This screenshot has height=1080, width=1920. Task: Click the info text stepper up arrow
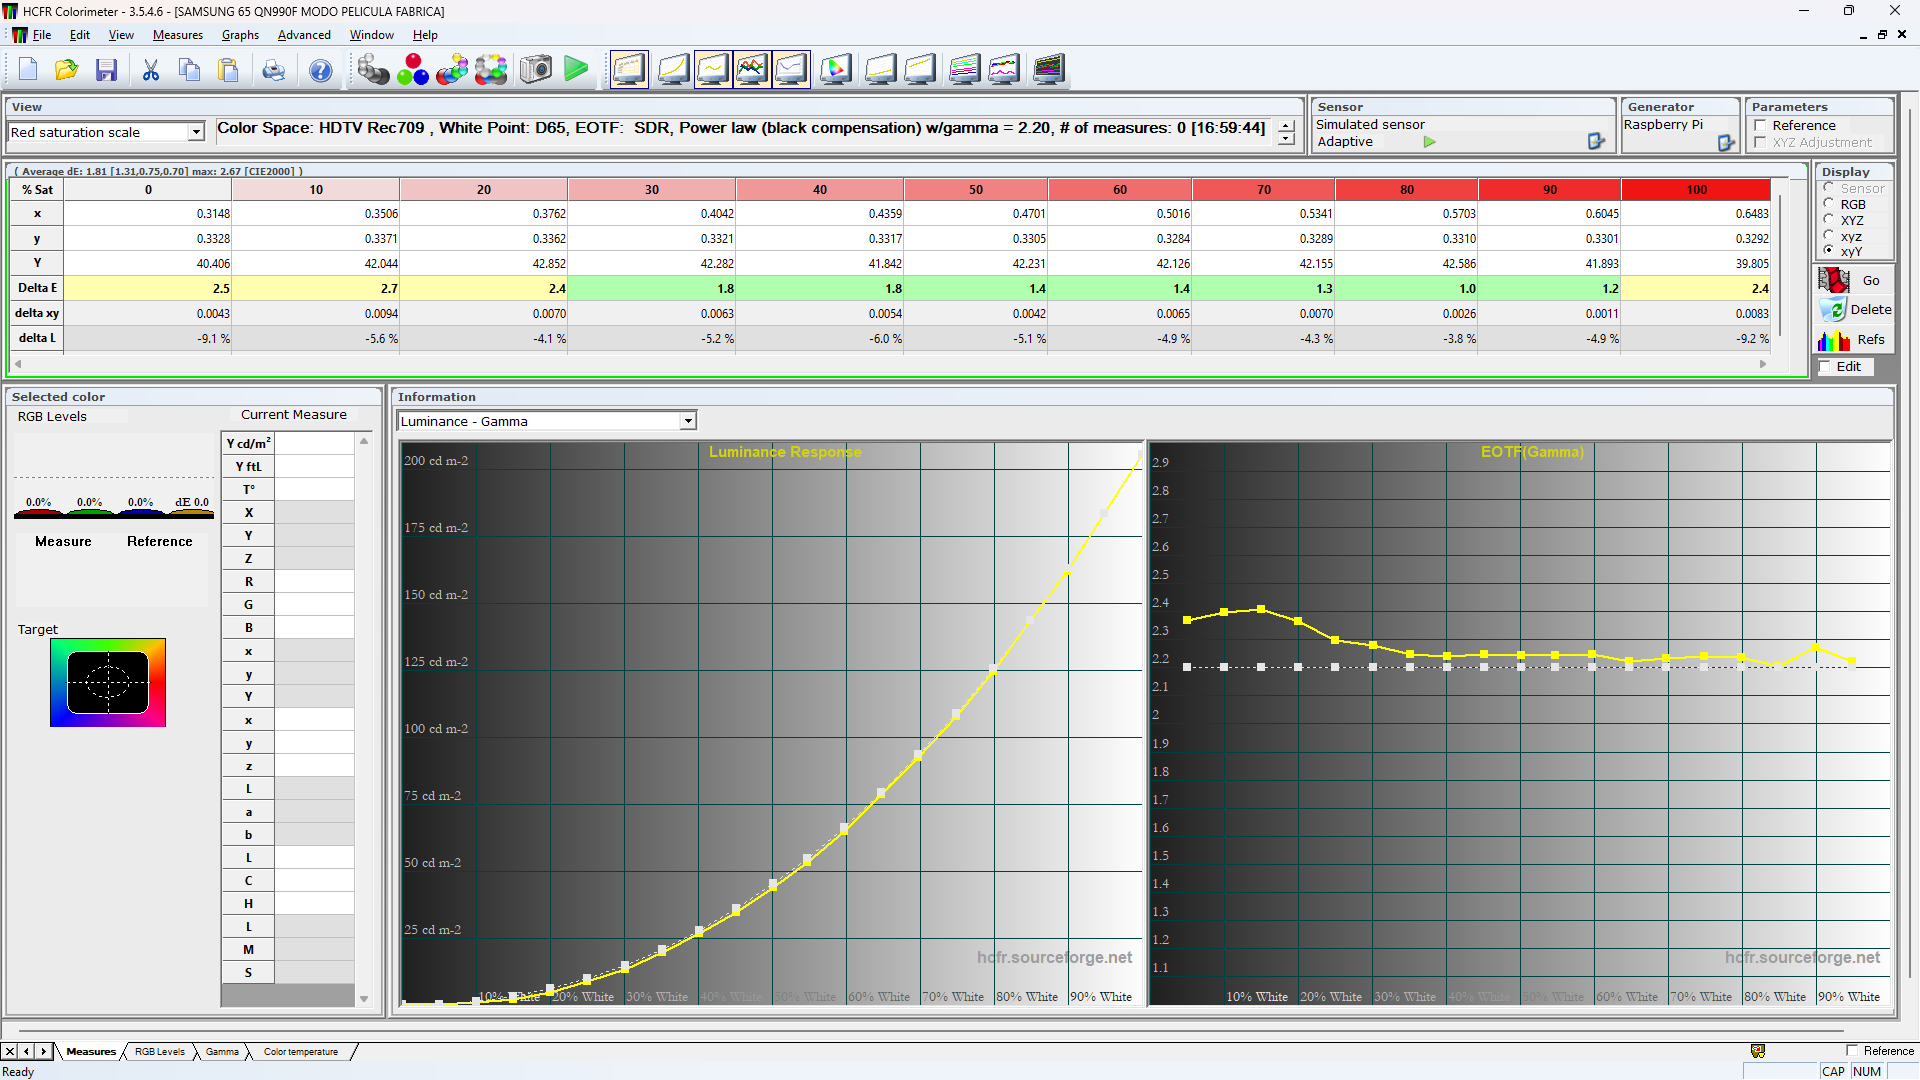[x=1286, y=126]
